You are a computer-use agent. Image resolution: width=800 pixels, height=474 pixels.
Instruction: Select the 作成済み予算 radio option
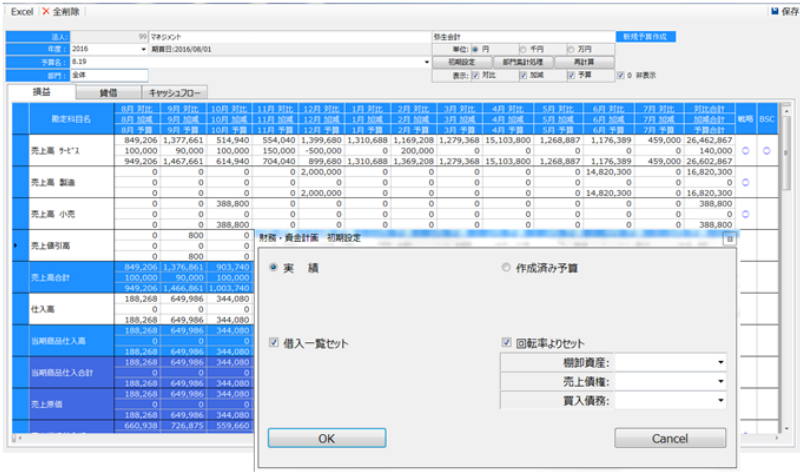click(x=507, y=268)
